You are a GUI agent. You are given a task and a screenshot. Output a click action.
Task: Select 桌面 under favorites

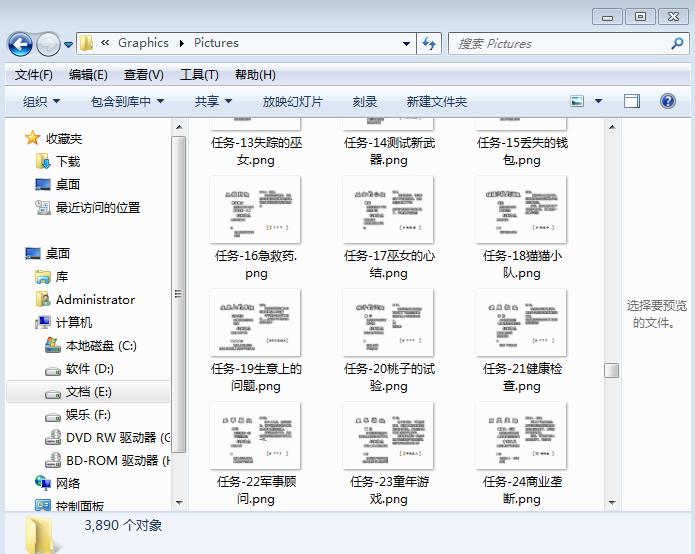(x=68, y=184)
